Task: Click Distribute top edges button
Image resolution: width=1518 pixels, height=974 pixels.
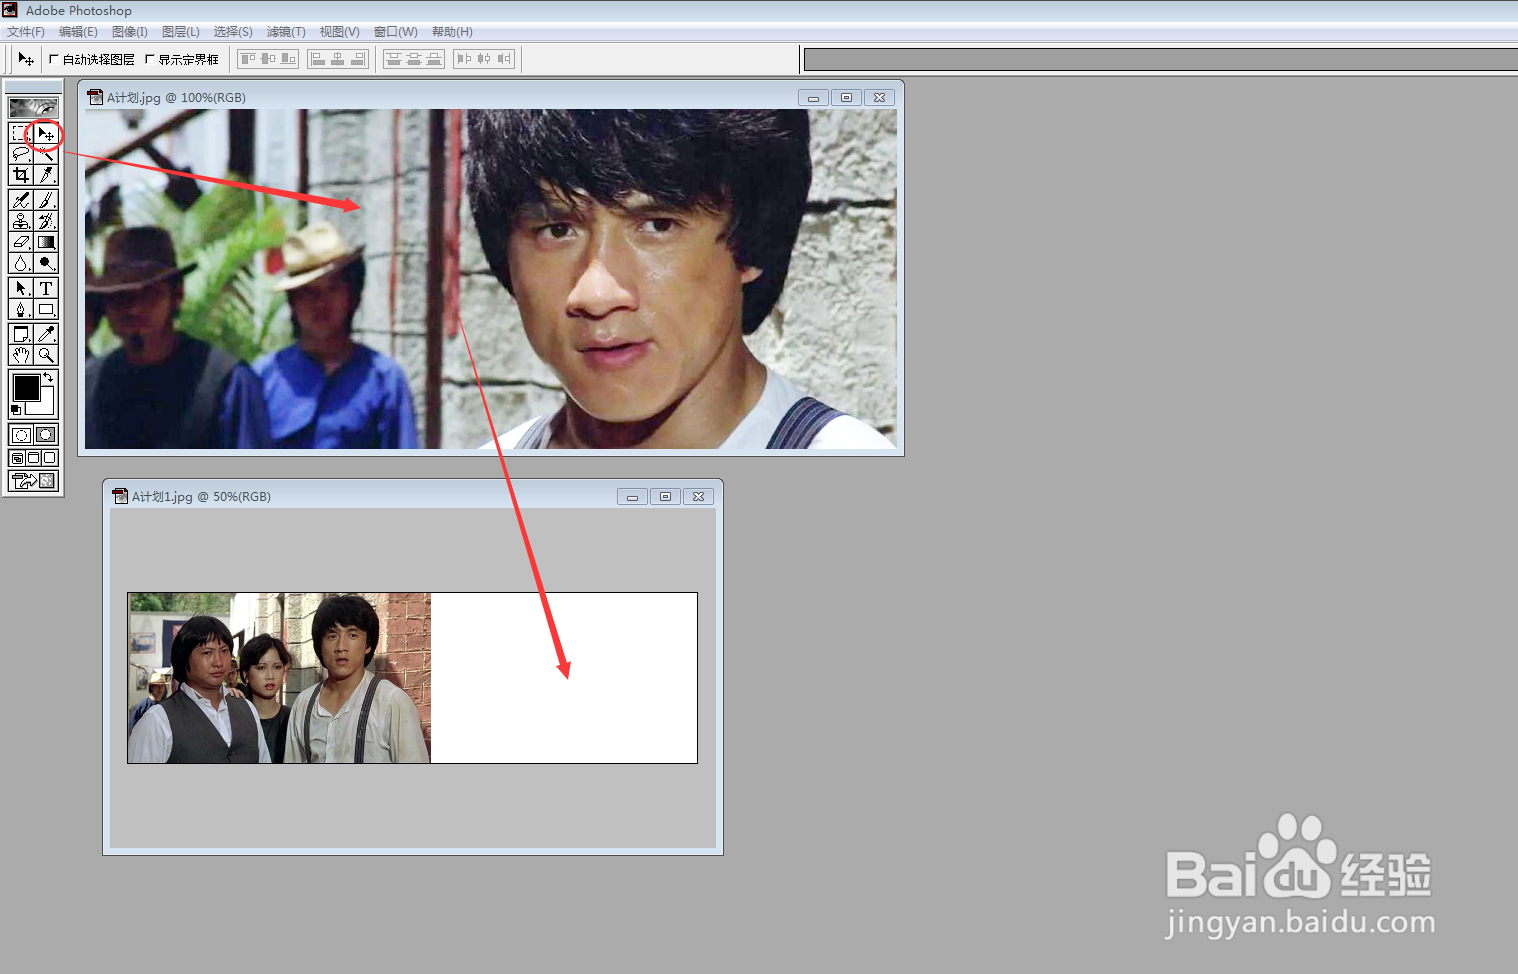Action: [x=394, y=59]
